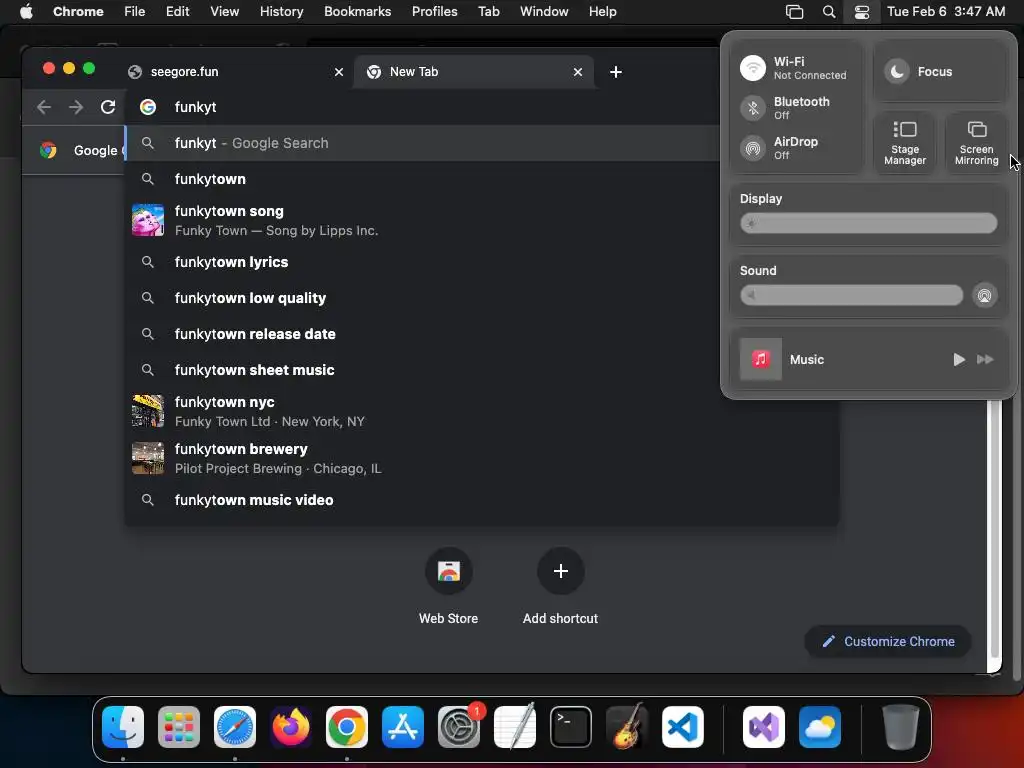This screenshot has width=1024, height=768.
Task: Open the Web Store shortcut
Action: [448, 586]
